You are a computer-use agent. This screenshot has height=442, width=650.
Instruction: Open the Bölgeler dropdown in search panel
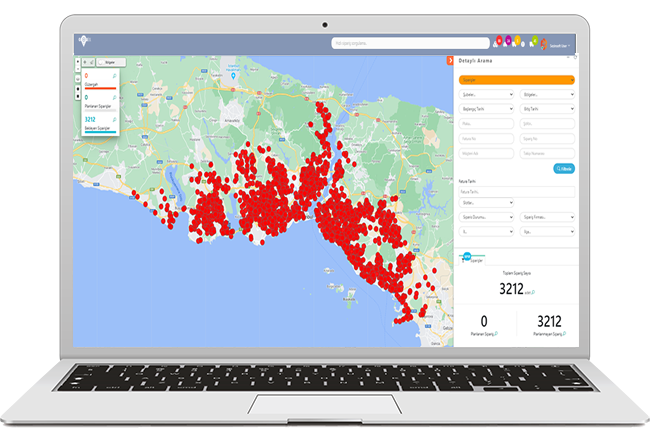(x=547, y=95)
